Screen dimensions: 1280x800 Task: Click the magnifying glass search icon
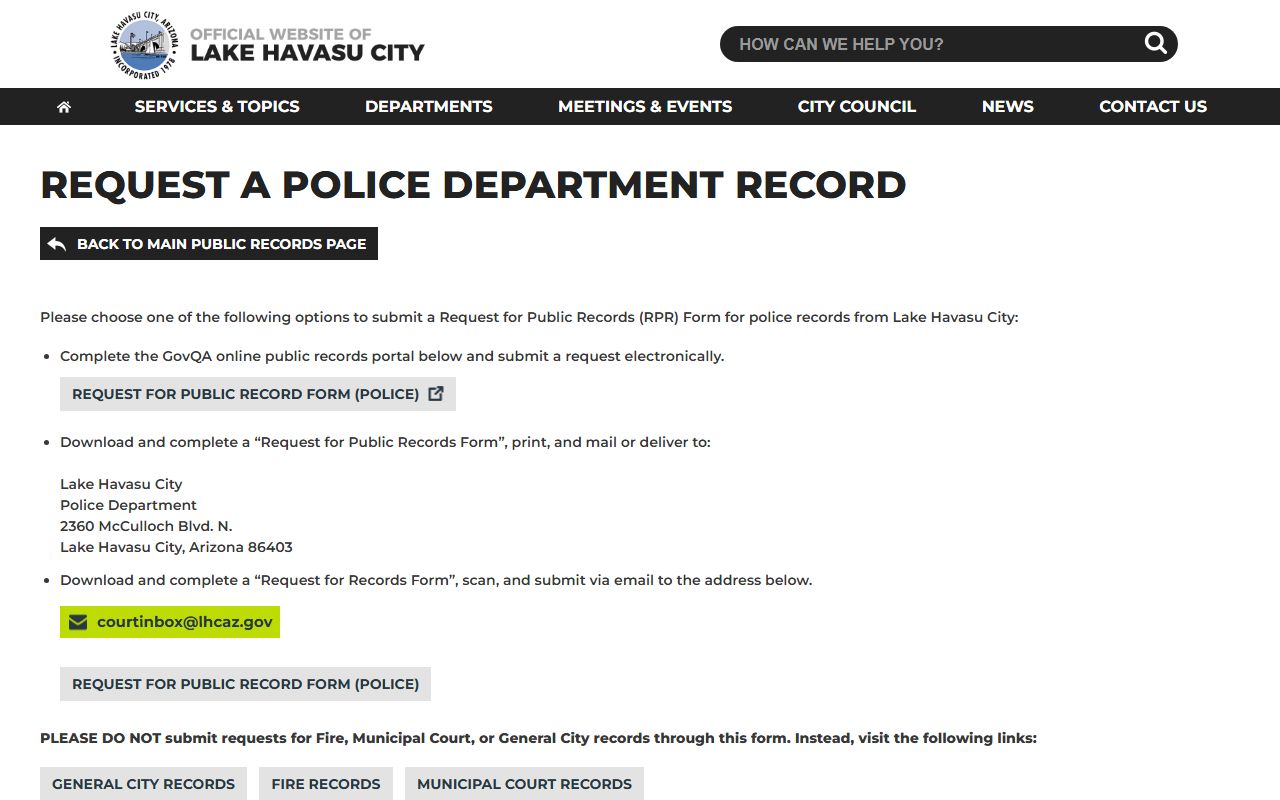coord(1156,43)
